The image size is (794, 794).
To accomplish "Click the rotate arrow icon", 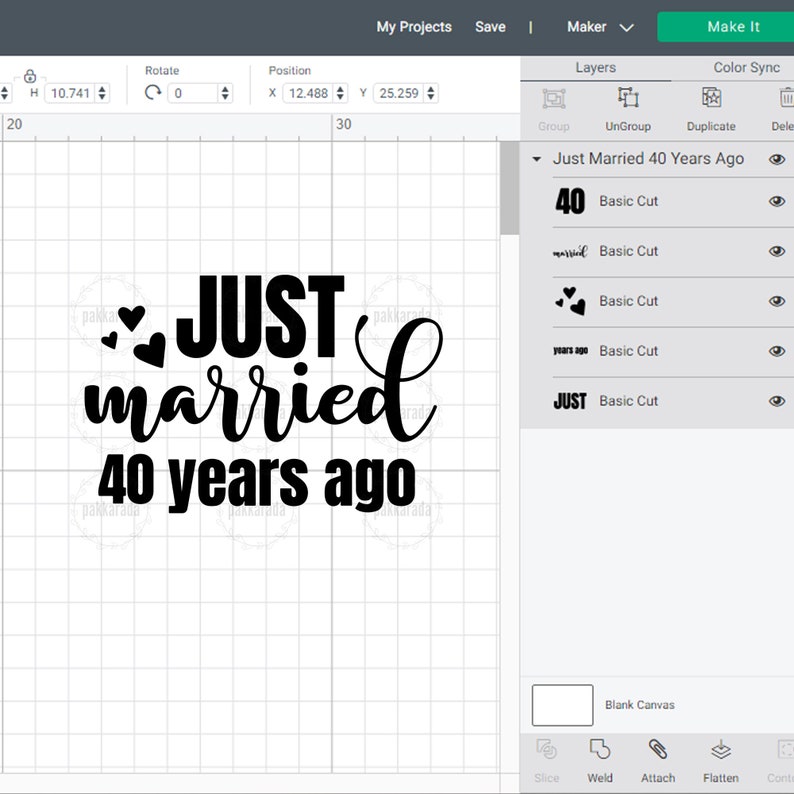I will point(152,93).
